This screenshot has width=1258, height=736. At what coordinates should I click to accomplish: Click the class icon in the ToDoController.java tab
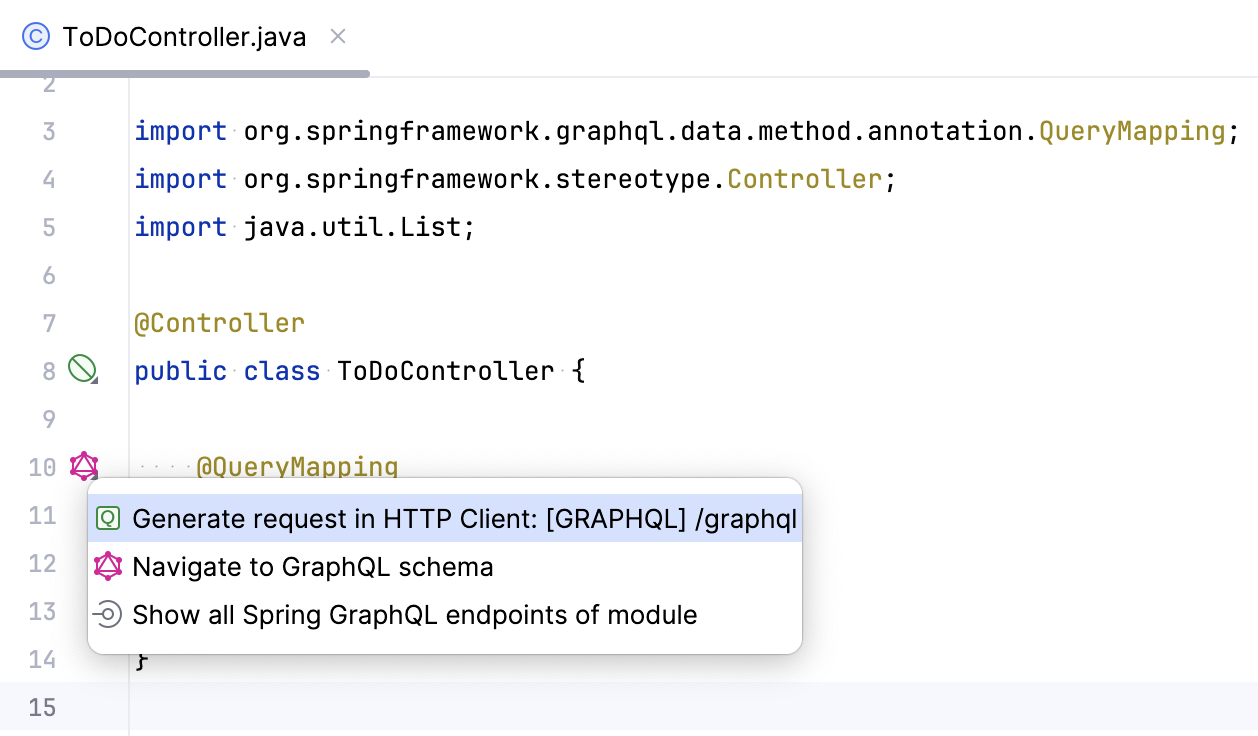[x=37, y=35]
